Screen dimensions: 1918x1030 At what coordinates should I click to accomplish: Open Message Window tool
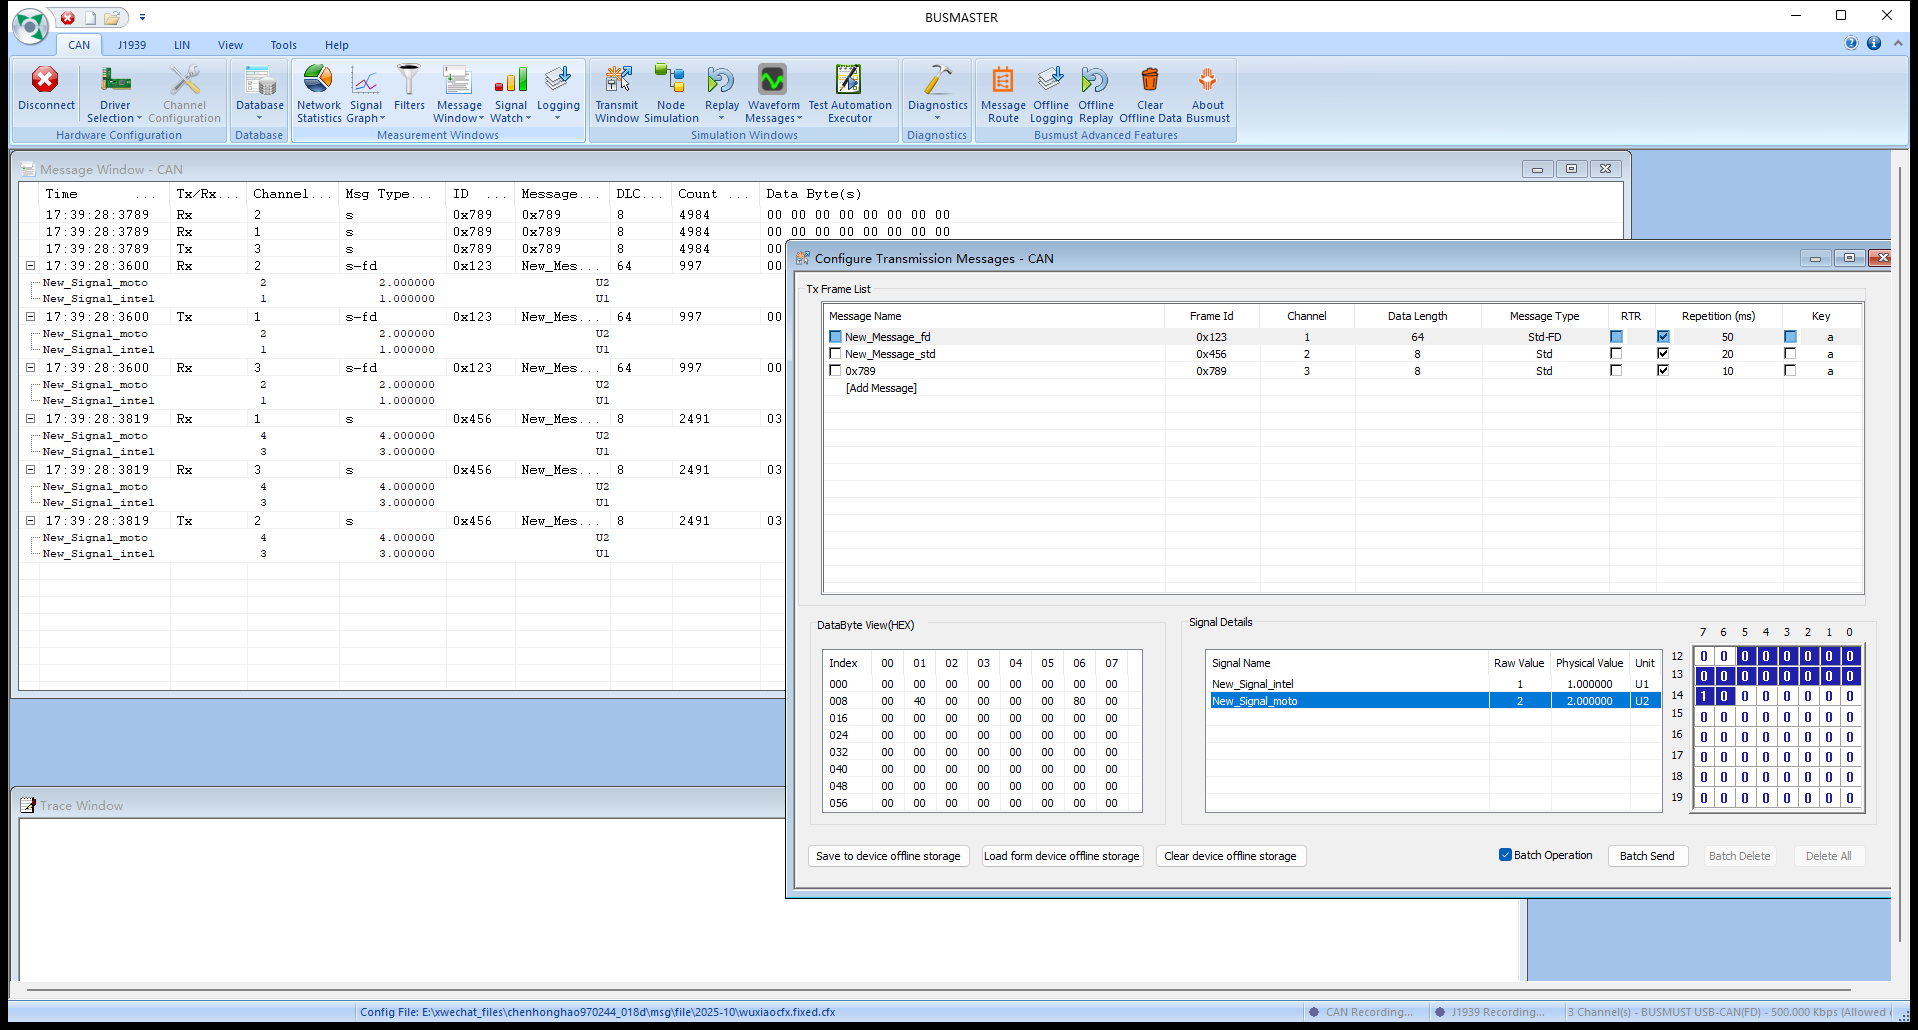pyautogui.click(x=459, y=95)
